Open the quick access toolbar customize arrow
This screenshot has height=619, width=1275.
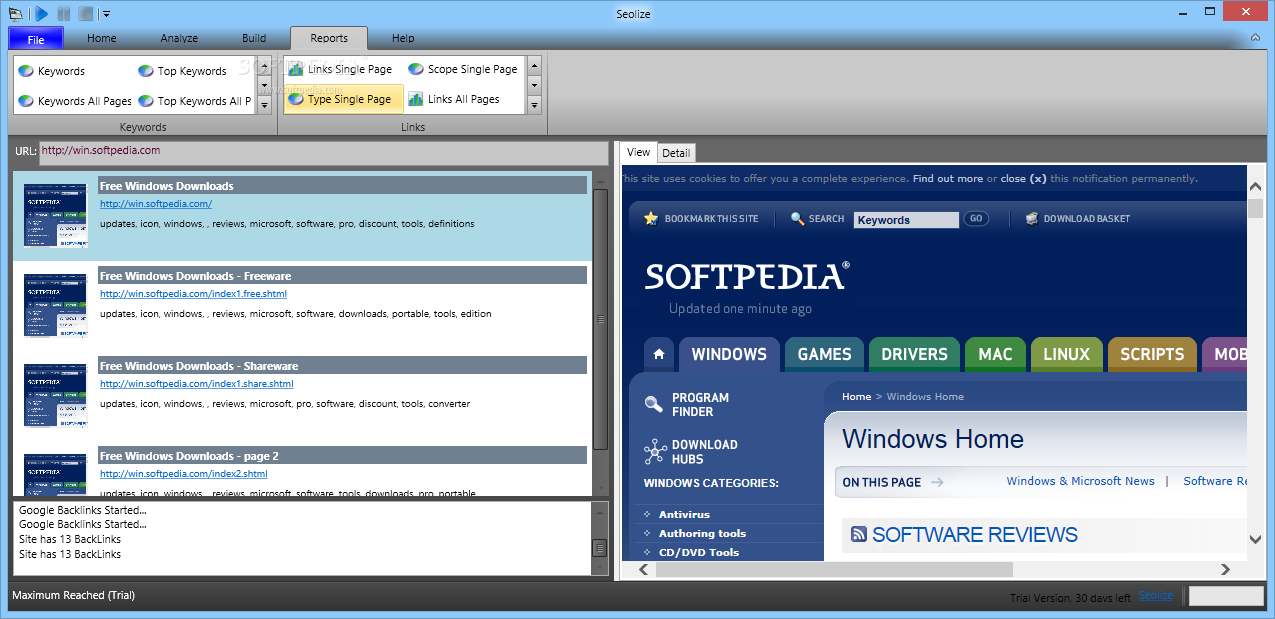(x=106, y=14)
